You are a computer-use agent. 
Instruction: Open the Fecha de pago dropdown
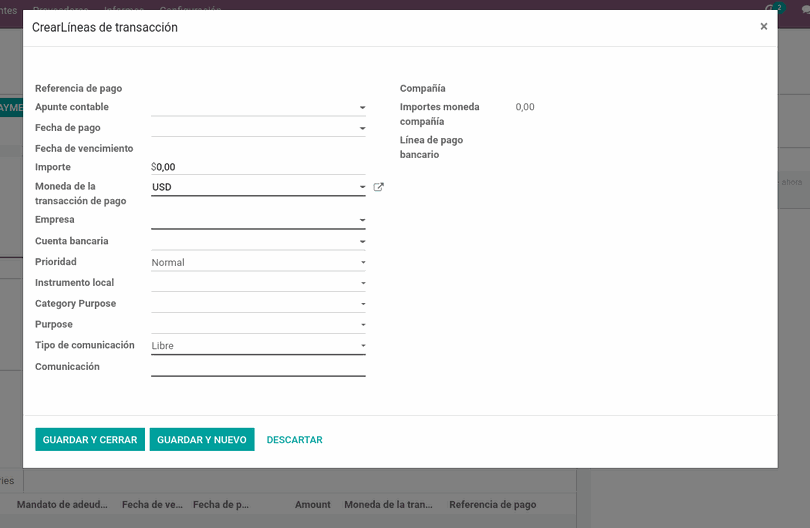pos(258,128)
